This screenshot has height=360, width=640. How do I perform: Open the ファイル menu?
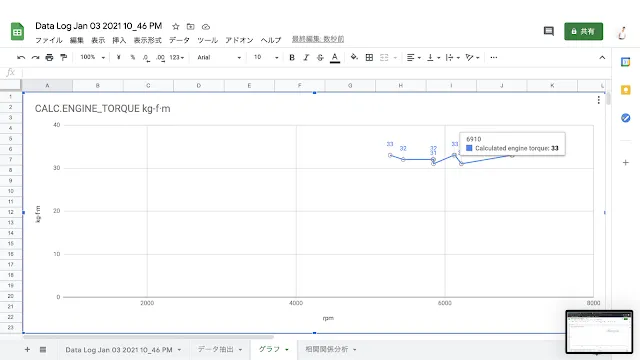(x=49, y=40)
